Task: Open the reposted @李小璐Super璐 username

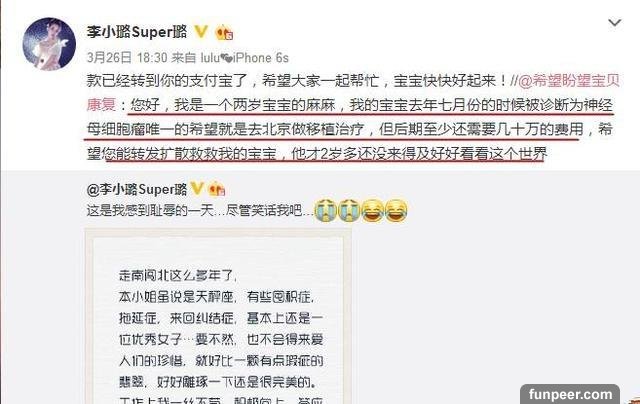Action: [x=137, y=189]
